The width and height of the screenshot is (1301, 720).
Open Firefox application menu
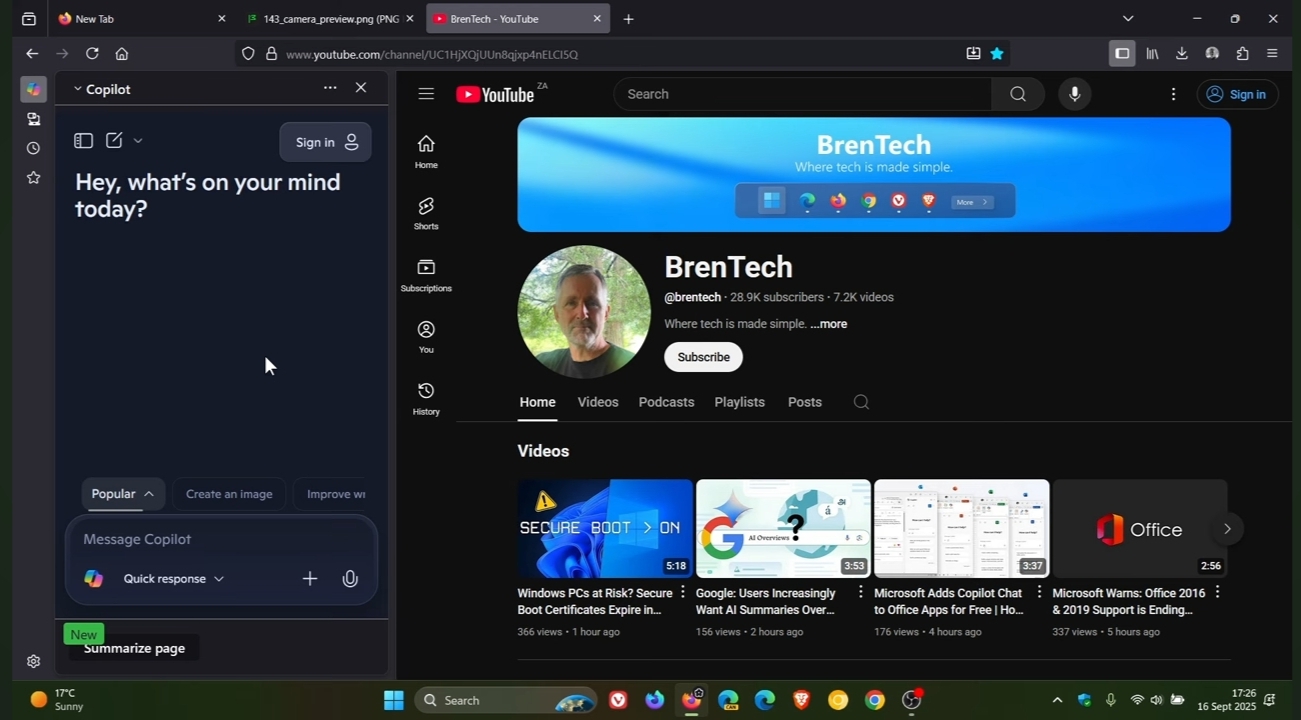pyautogui.click(x=1272, y=54)
